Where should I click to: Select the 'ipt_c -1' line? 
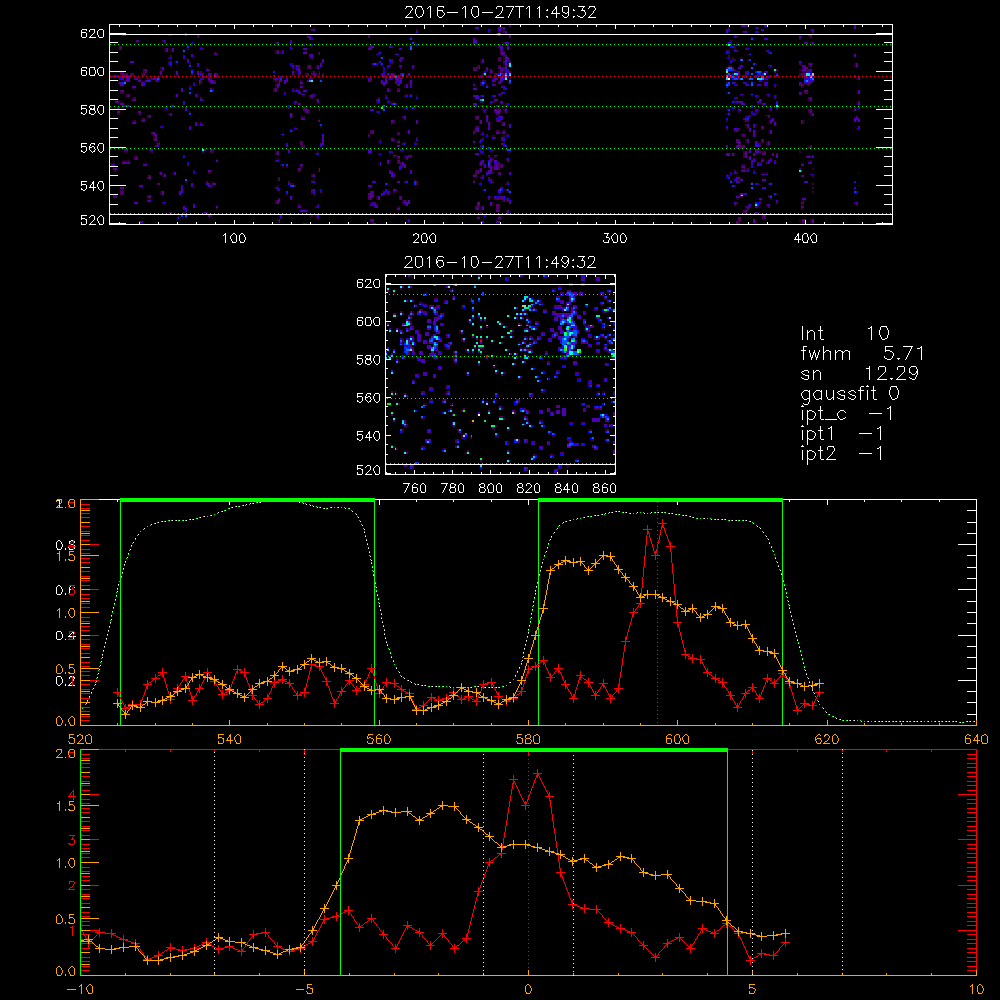[847, 414]
